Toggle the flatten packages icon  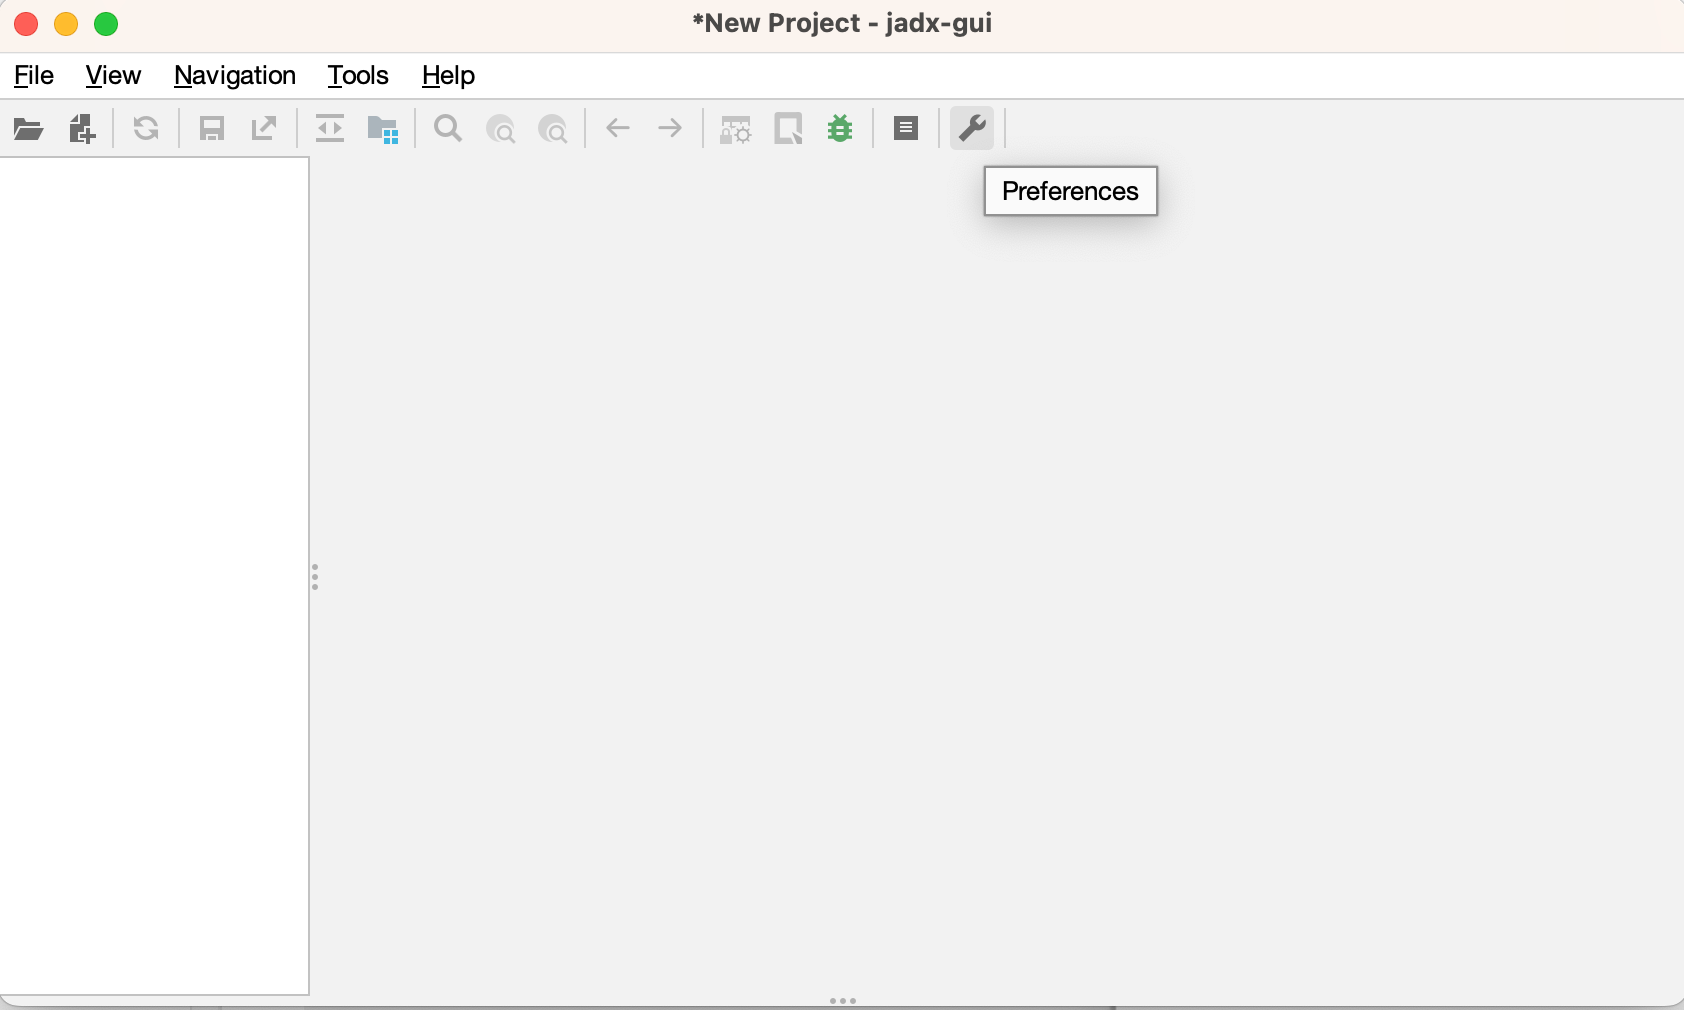[x=383, y=129]
